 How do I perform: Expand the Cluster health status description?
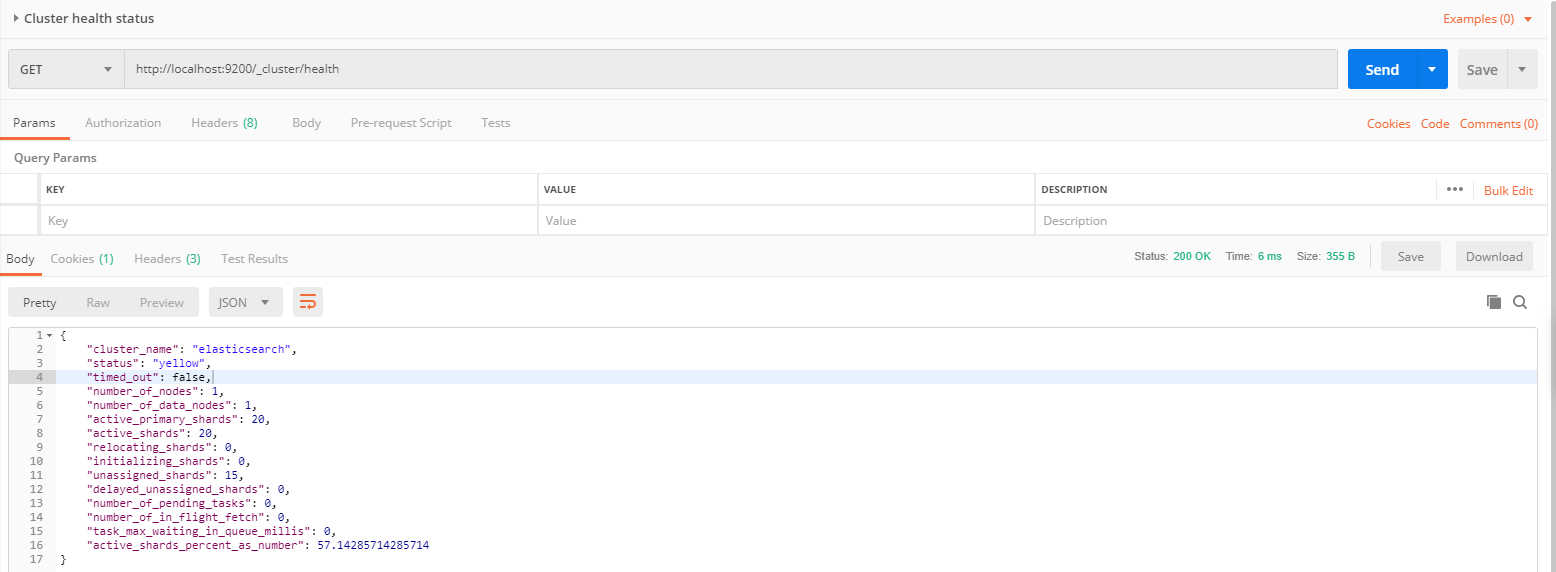pos(16,18)
